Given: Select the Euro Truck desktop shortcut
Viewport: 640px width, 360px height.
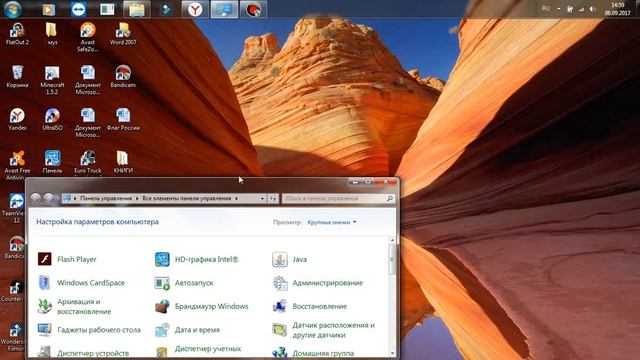Looking at the screenshot, I should 87,162.
